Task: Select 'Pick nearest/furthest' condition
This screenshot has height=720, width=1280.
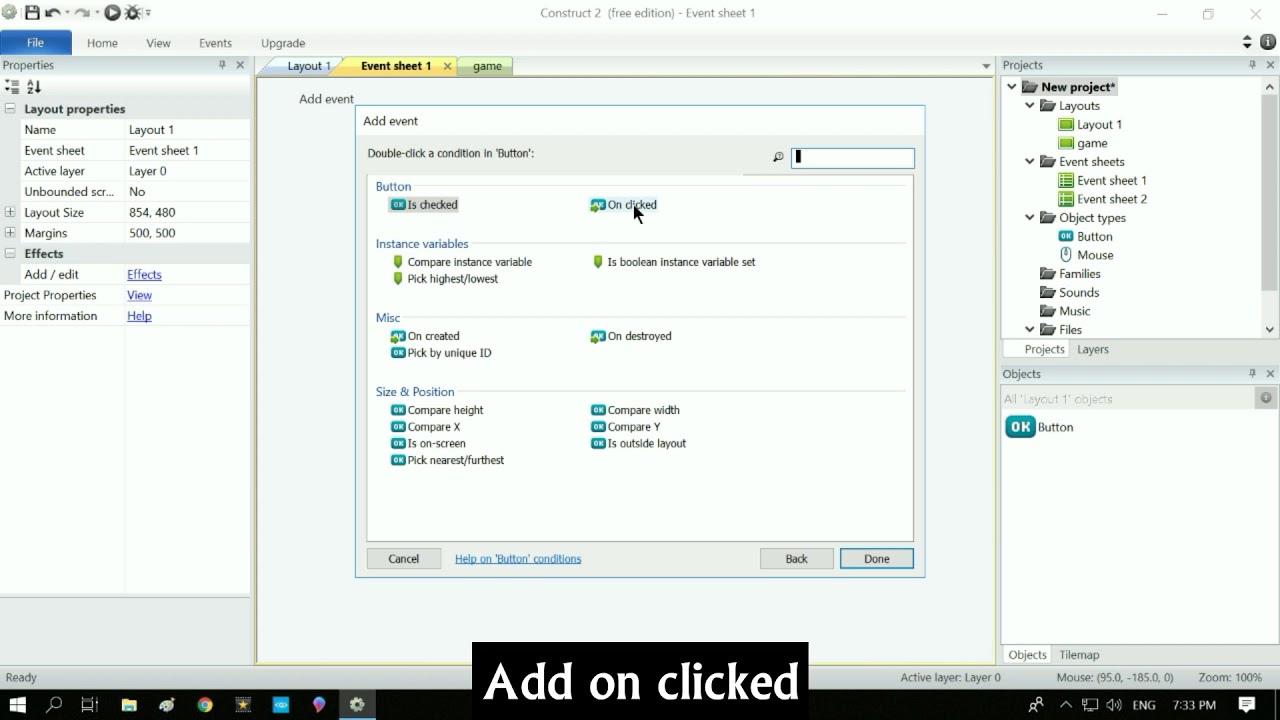Action: (x=448, y=461)
